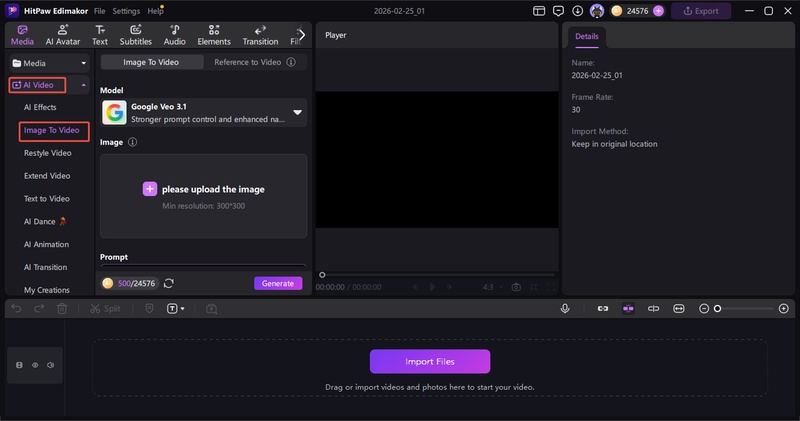Select Text to Video in the sidebar
800x421 pixels.
46,199
